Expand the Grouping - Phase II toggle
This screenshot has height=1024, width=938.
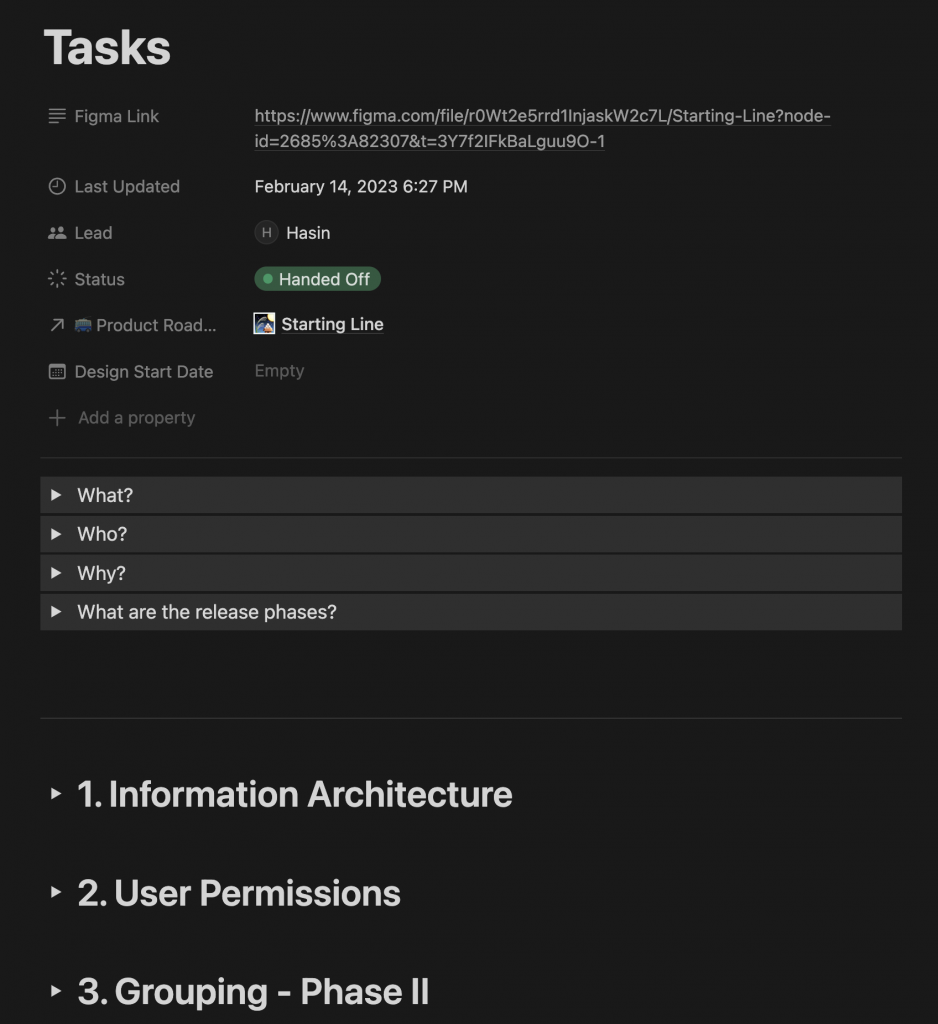coord(56,992)
